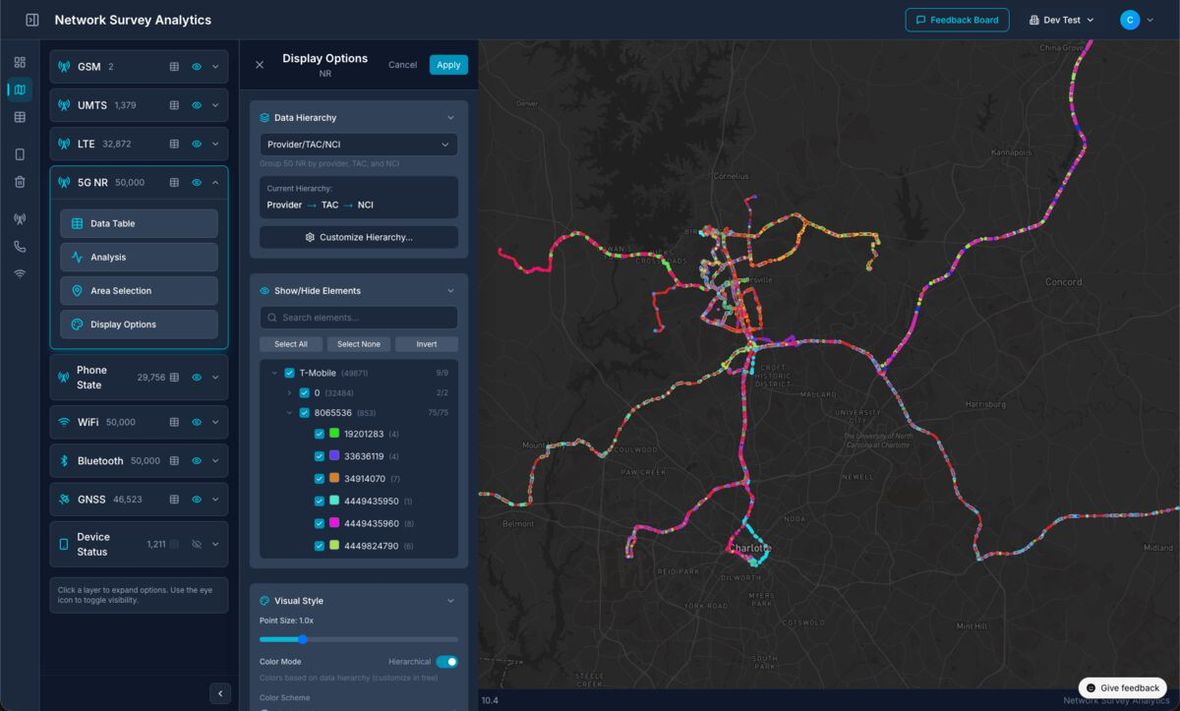Open the table view icon in left rail
Viewport: 1180px width, 711px height.
pos(20,117)
